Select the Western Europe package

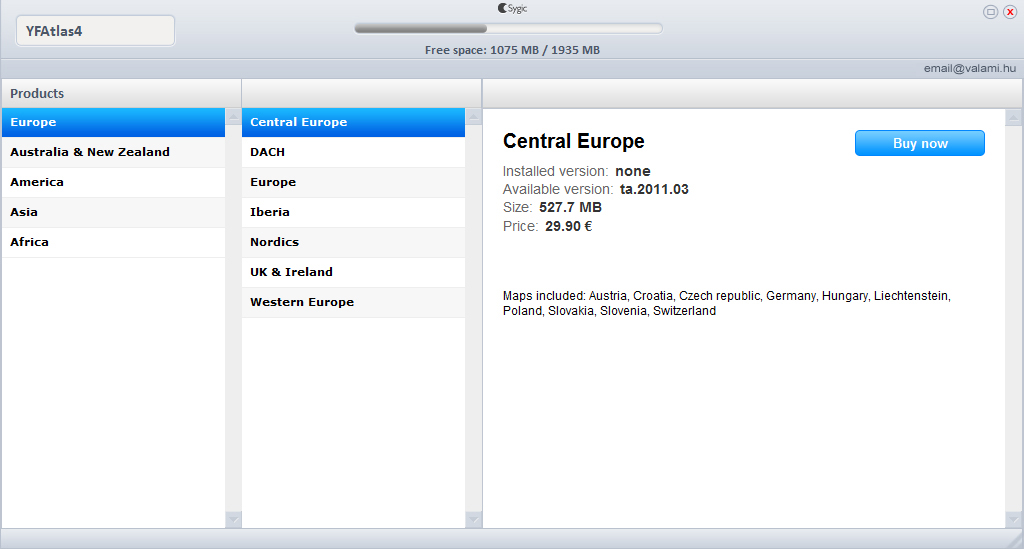[x=353, y=302]
